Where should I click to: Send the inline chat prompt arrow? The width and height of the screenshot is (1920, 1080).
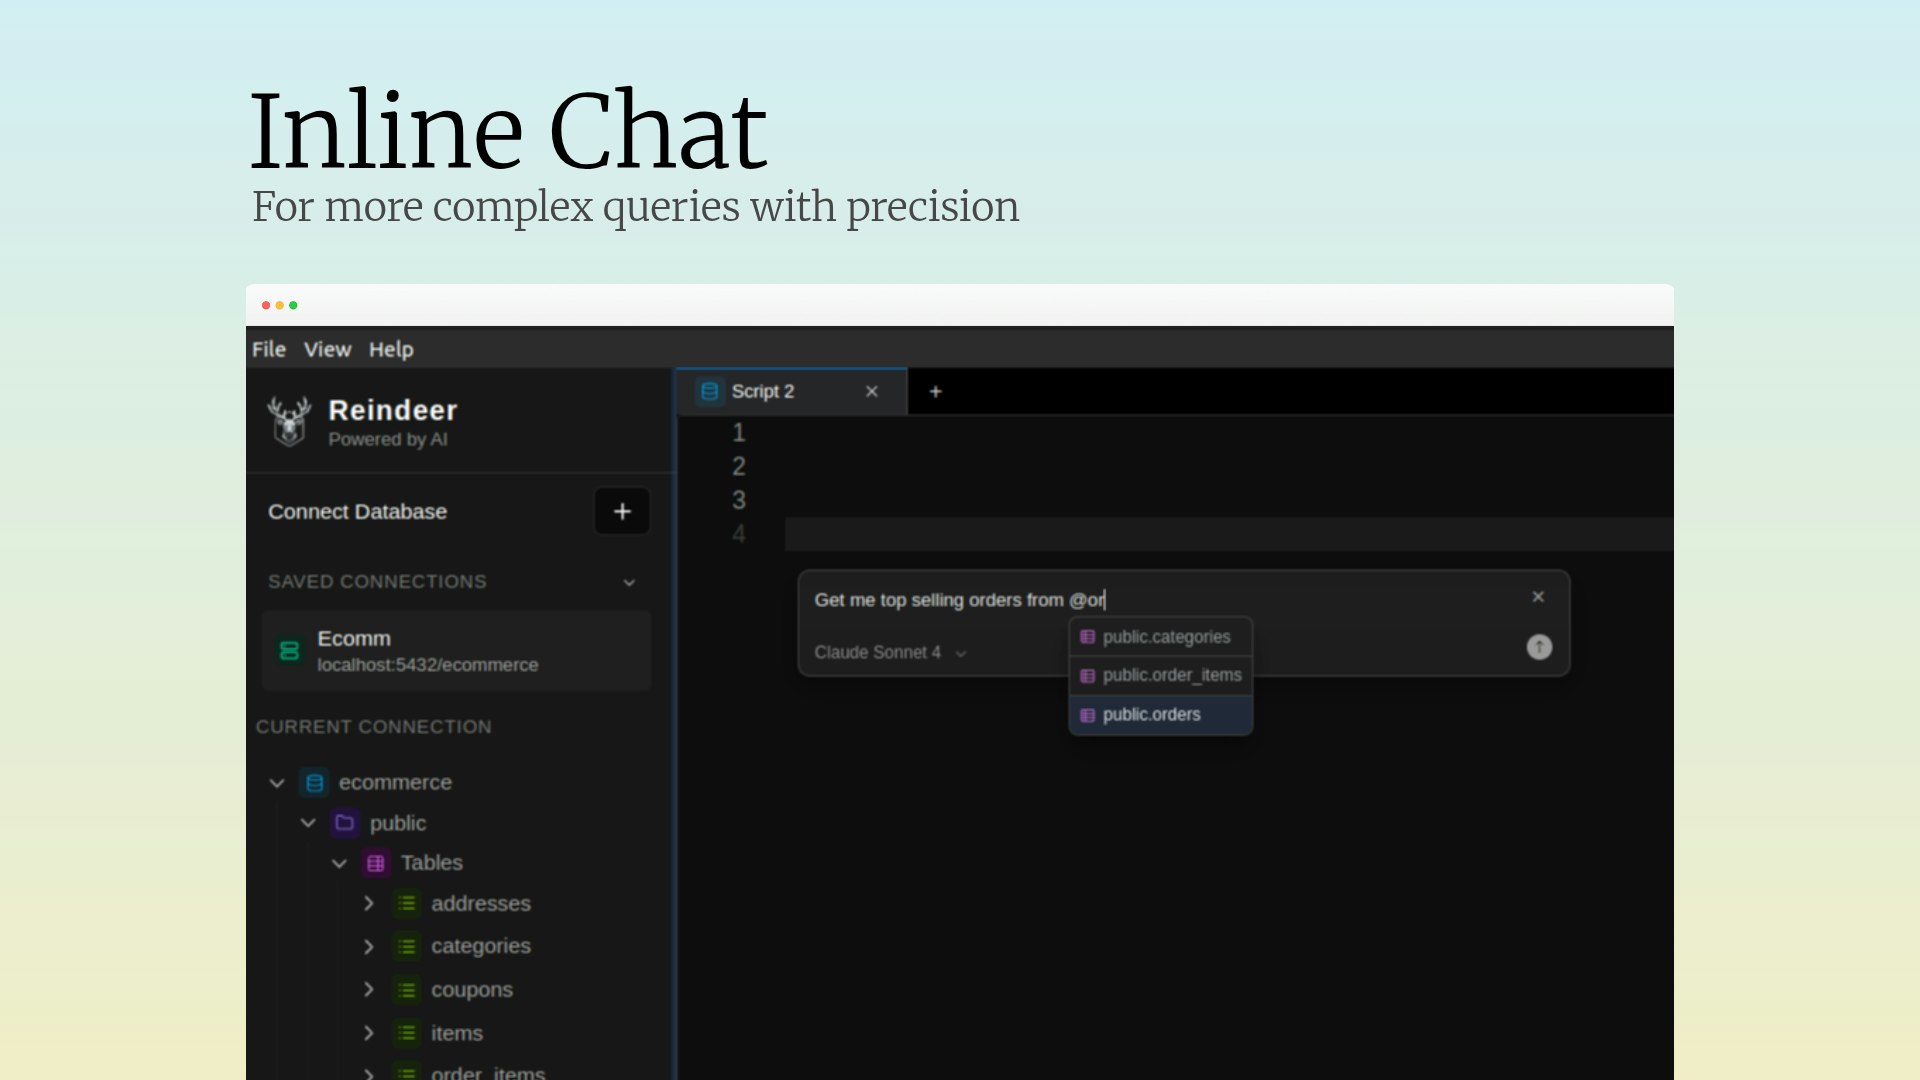(1539, 648)
